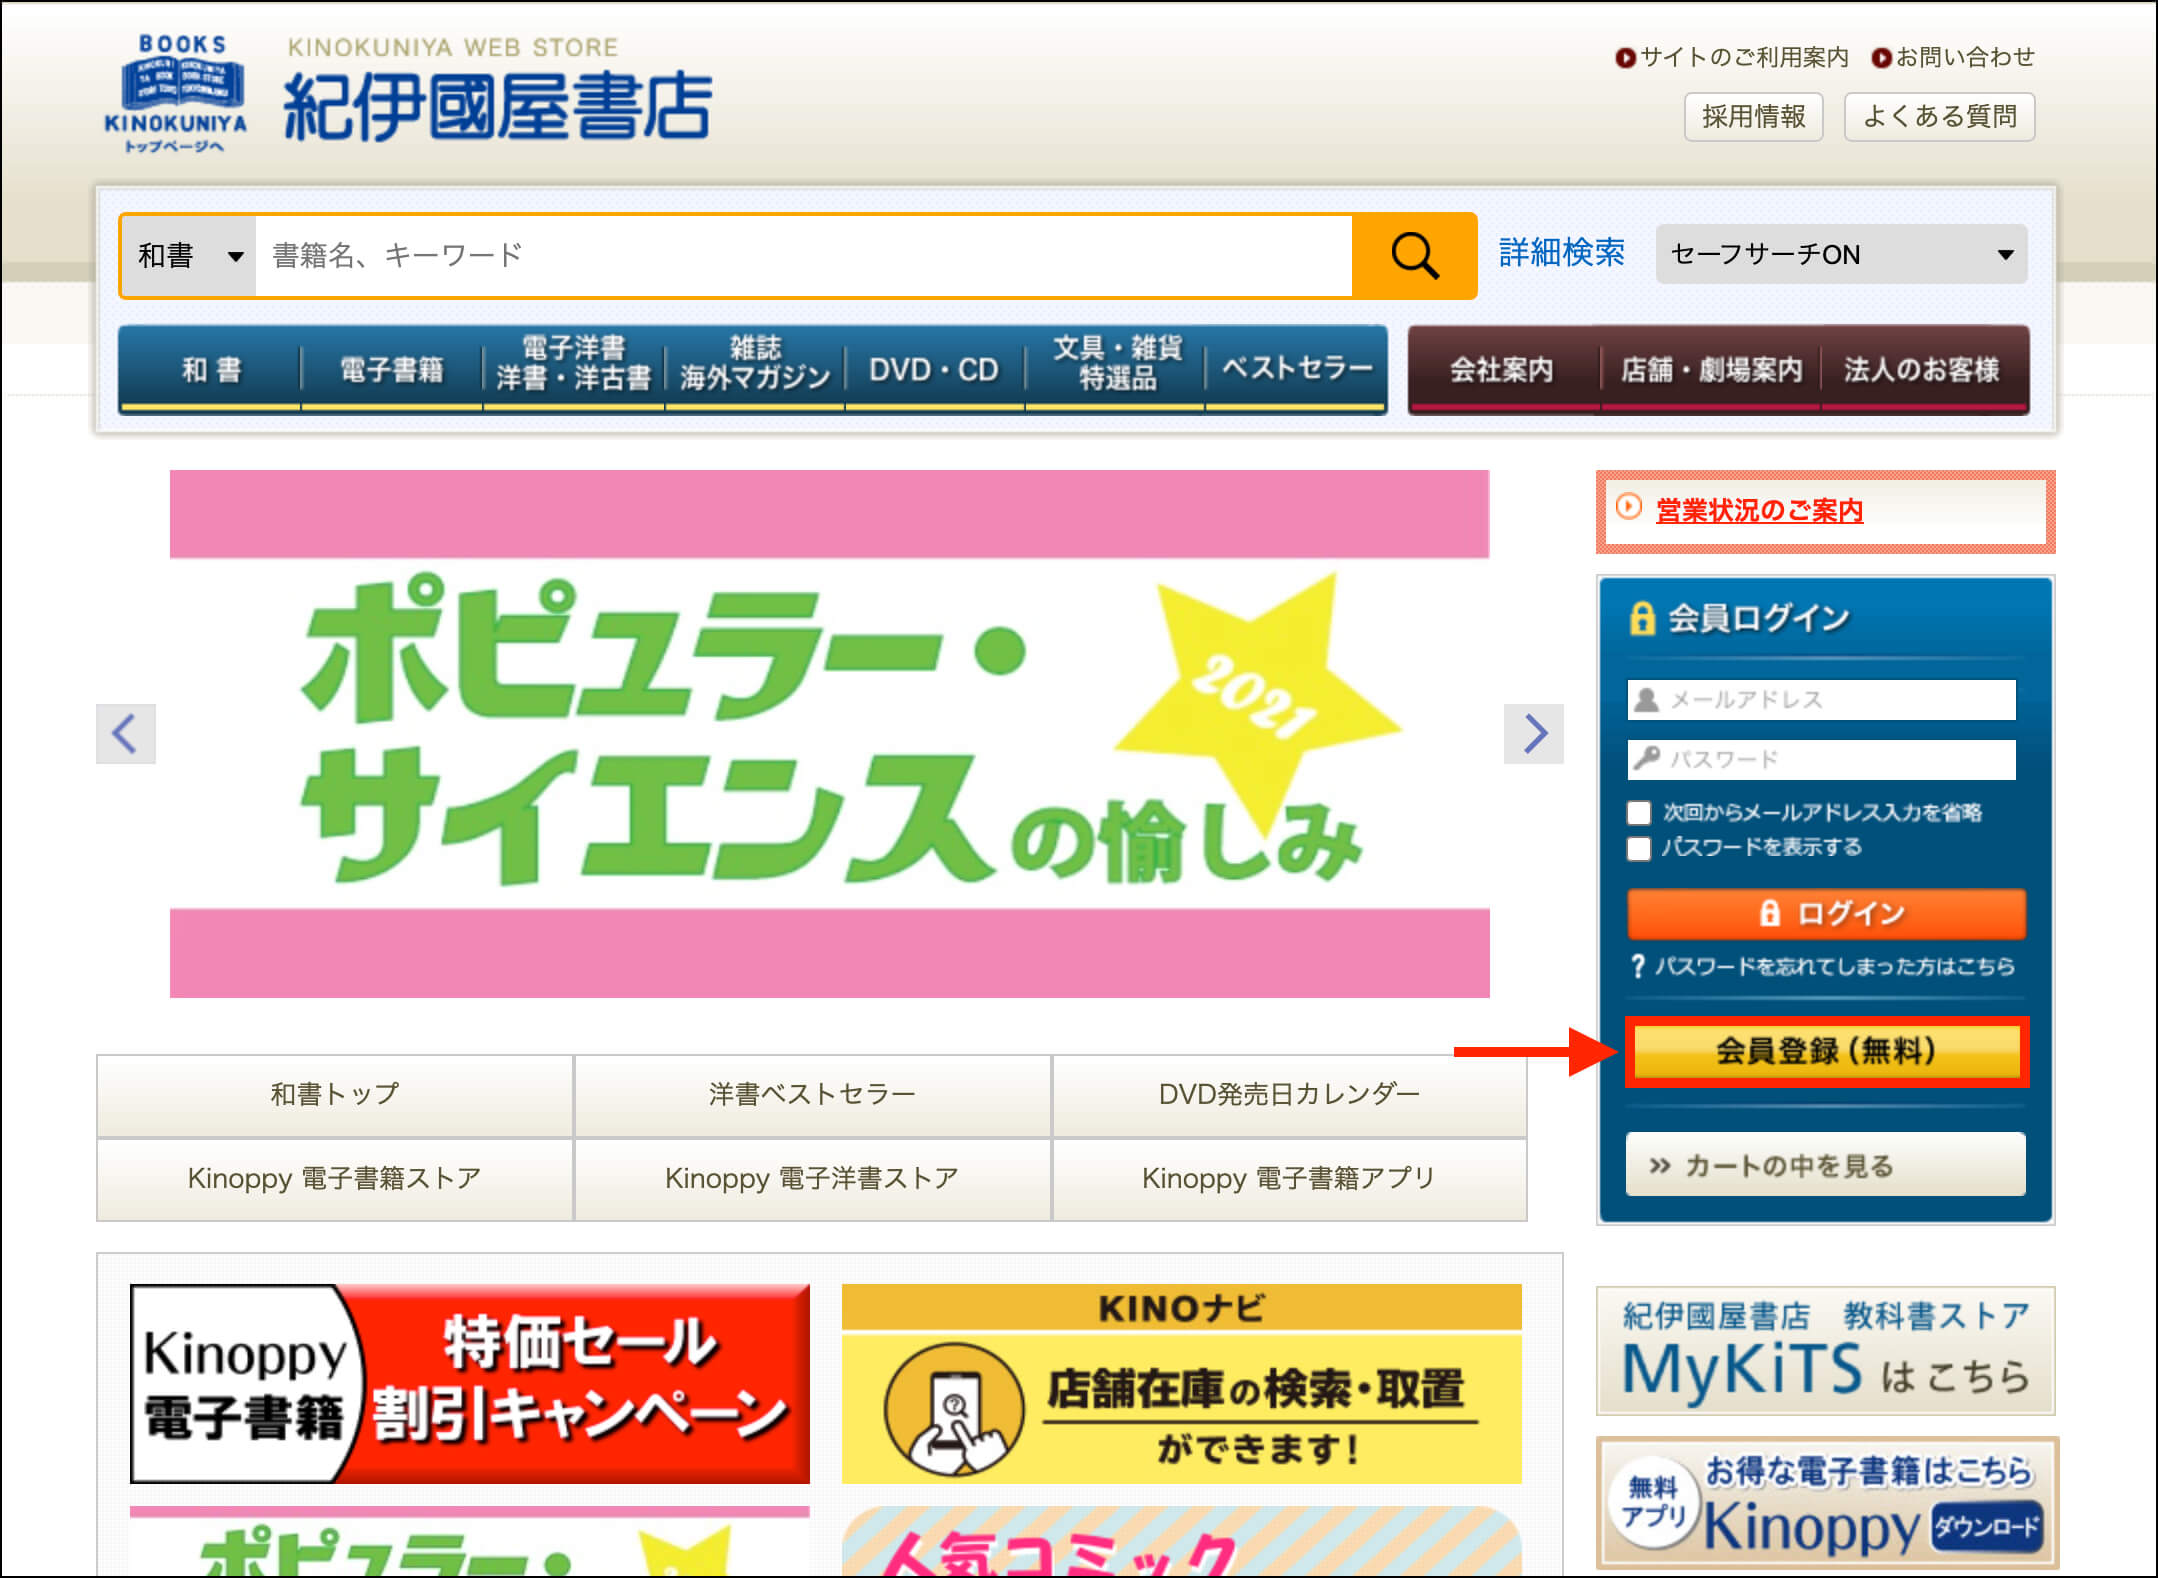The height and width of the screenshot is (1578, 2158).
Task: Open the KINOナビ banner
Action: pyautogui.click(x=1181, y=1383)
